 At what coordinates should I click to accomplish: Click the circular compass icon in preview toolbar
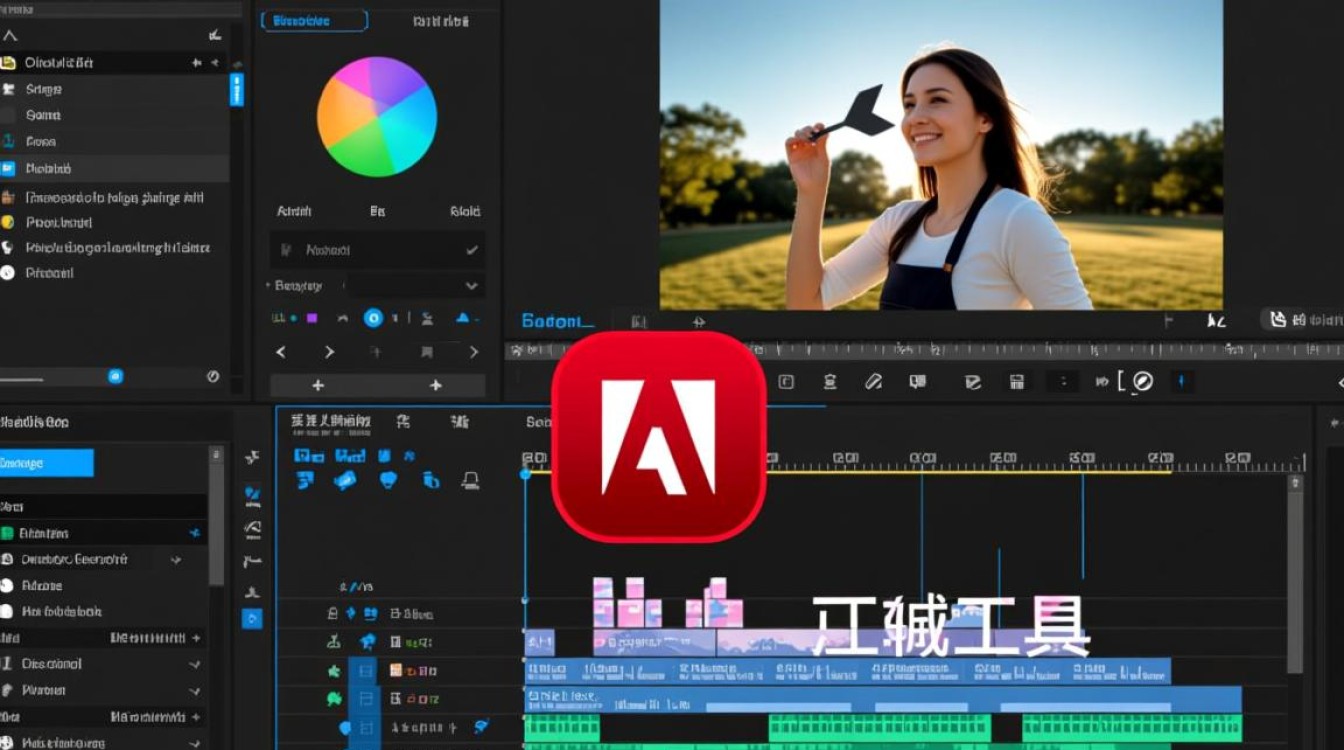[1143, 381]
